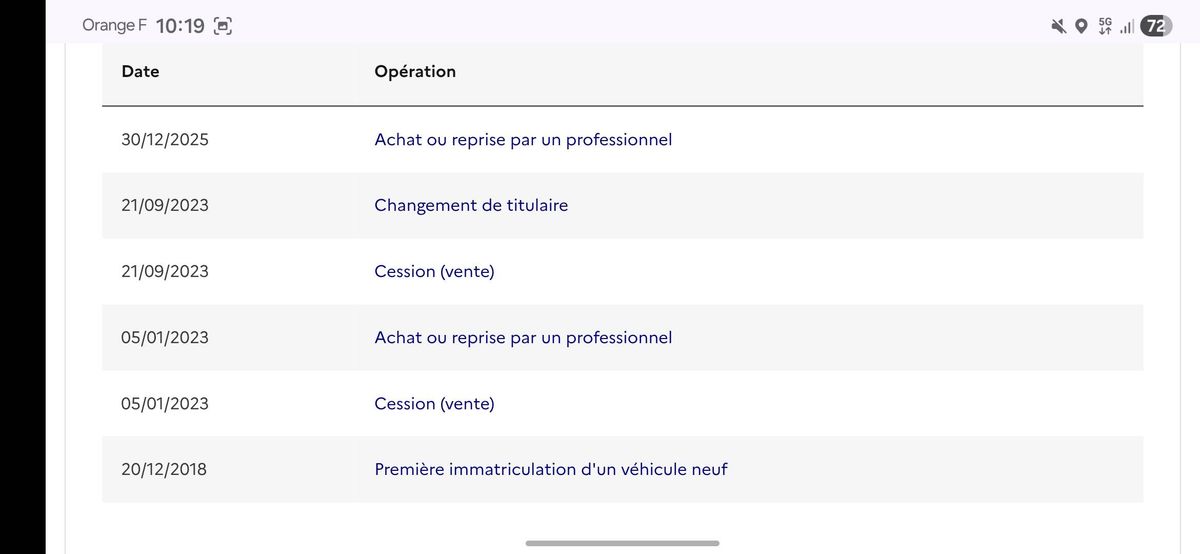Tap the bottom navigation gesture handle bar
The image size is (1200, 554).
point(622,543)
